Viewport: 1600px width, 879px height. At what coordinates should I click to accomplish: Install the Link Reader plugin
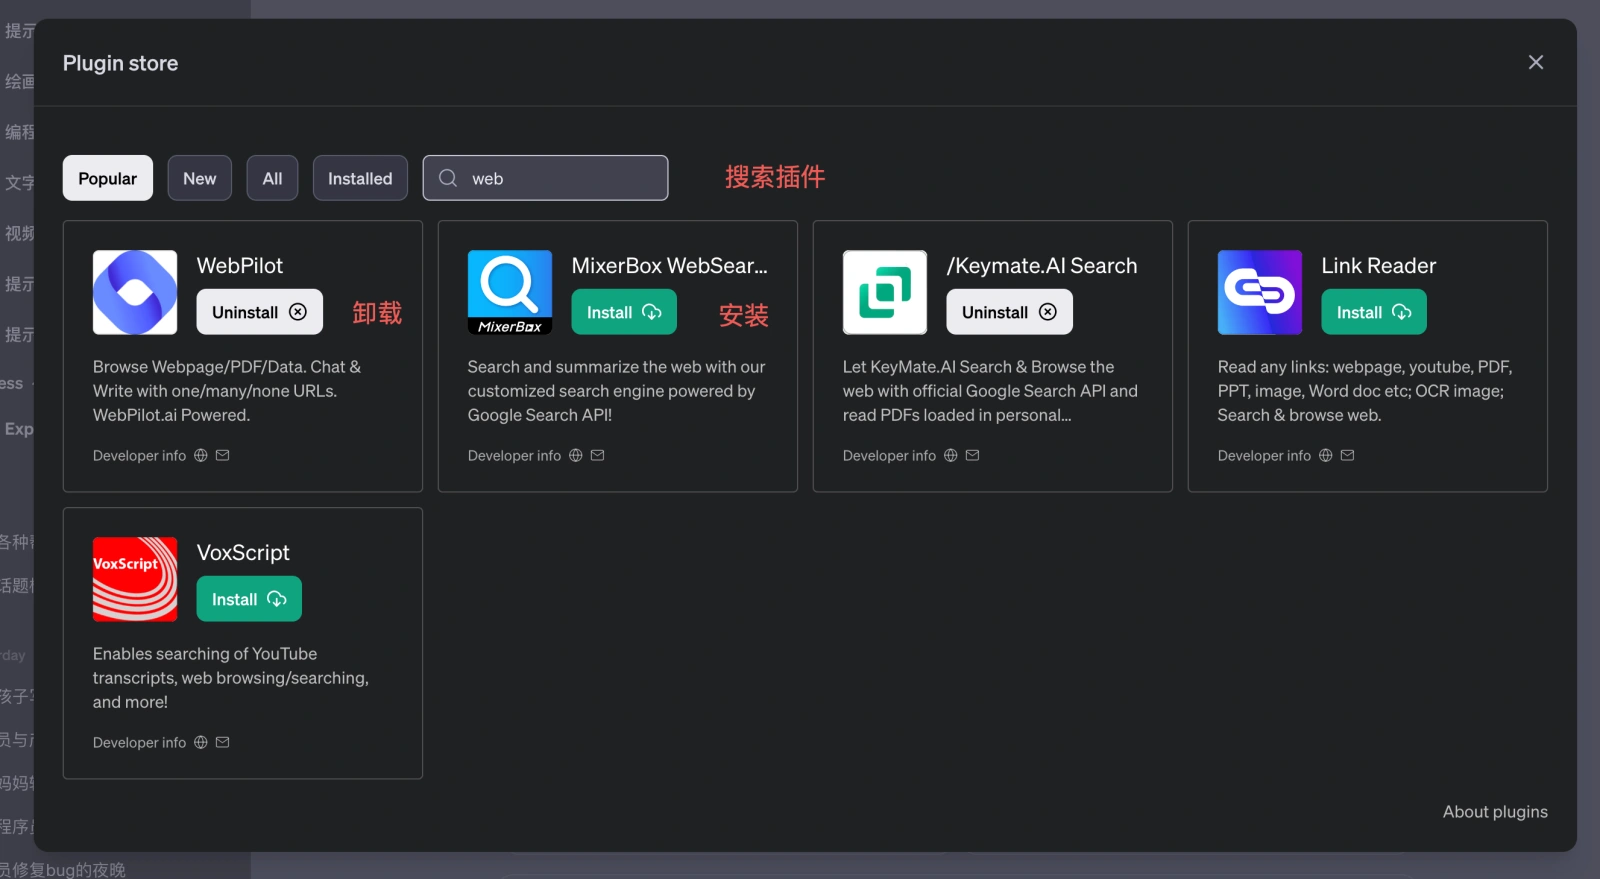tap(1374, 312)
